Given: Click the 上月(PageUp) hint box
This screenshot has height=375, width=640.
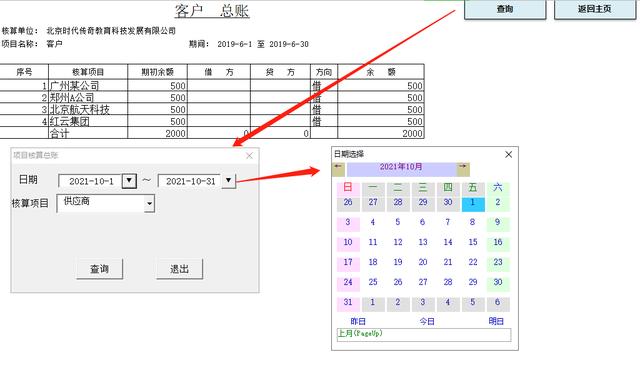Looking at the screenshot, I should [424, 335].
